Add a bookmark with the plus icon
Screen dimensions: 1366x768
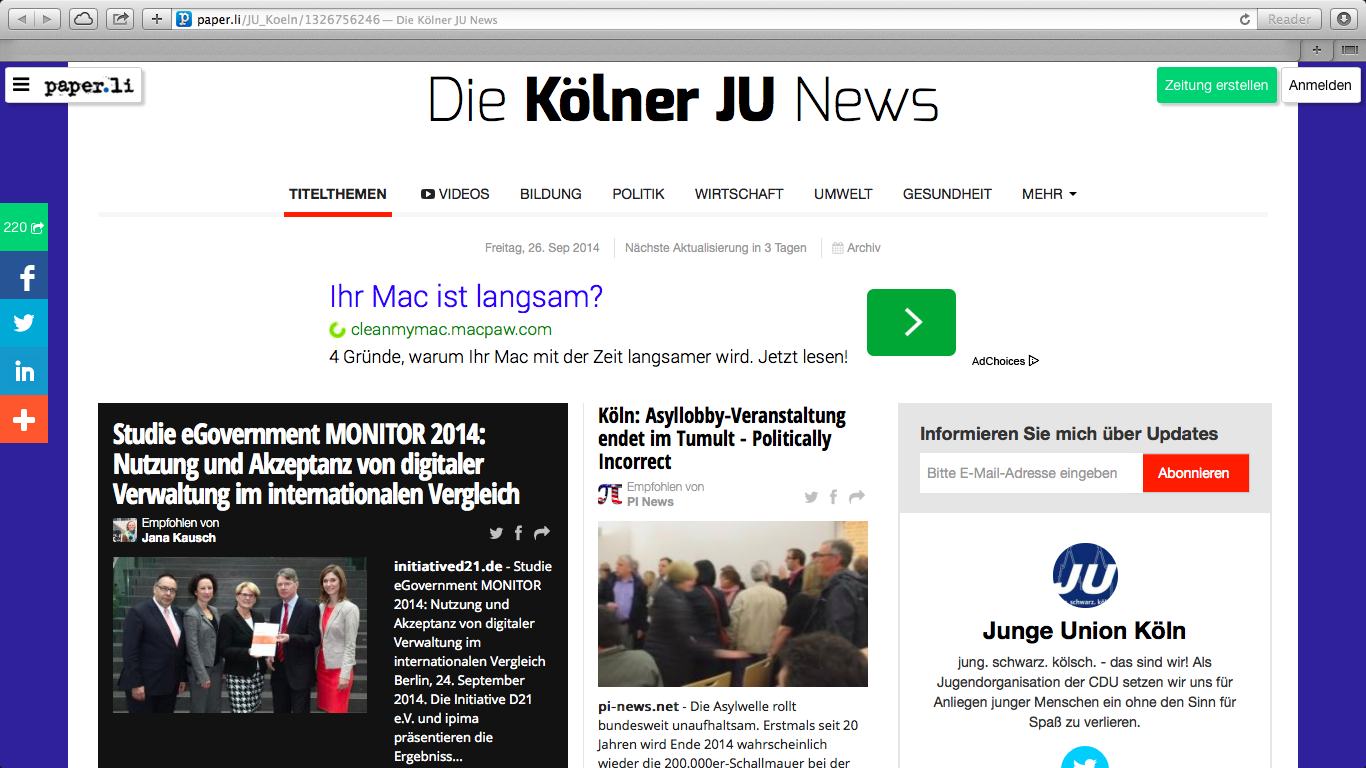(x=156, y=19)
